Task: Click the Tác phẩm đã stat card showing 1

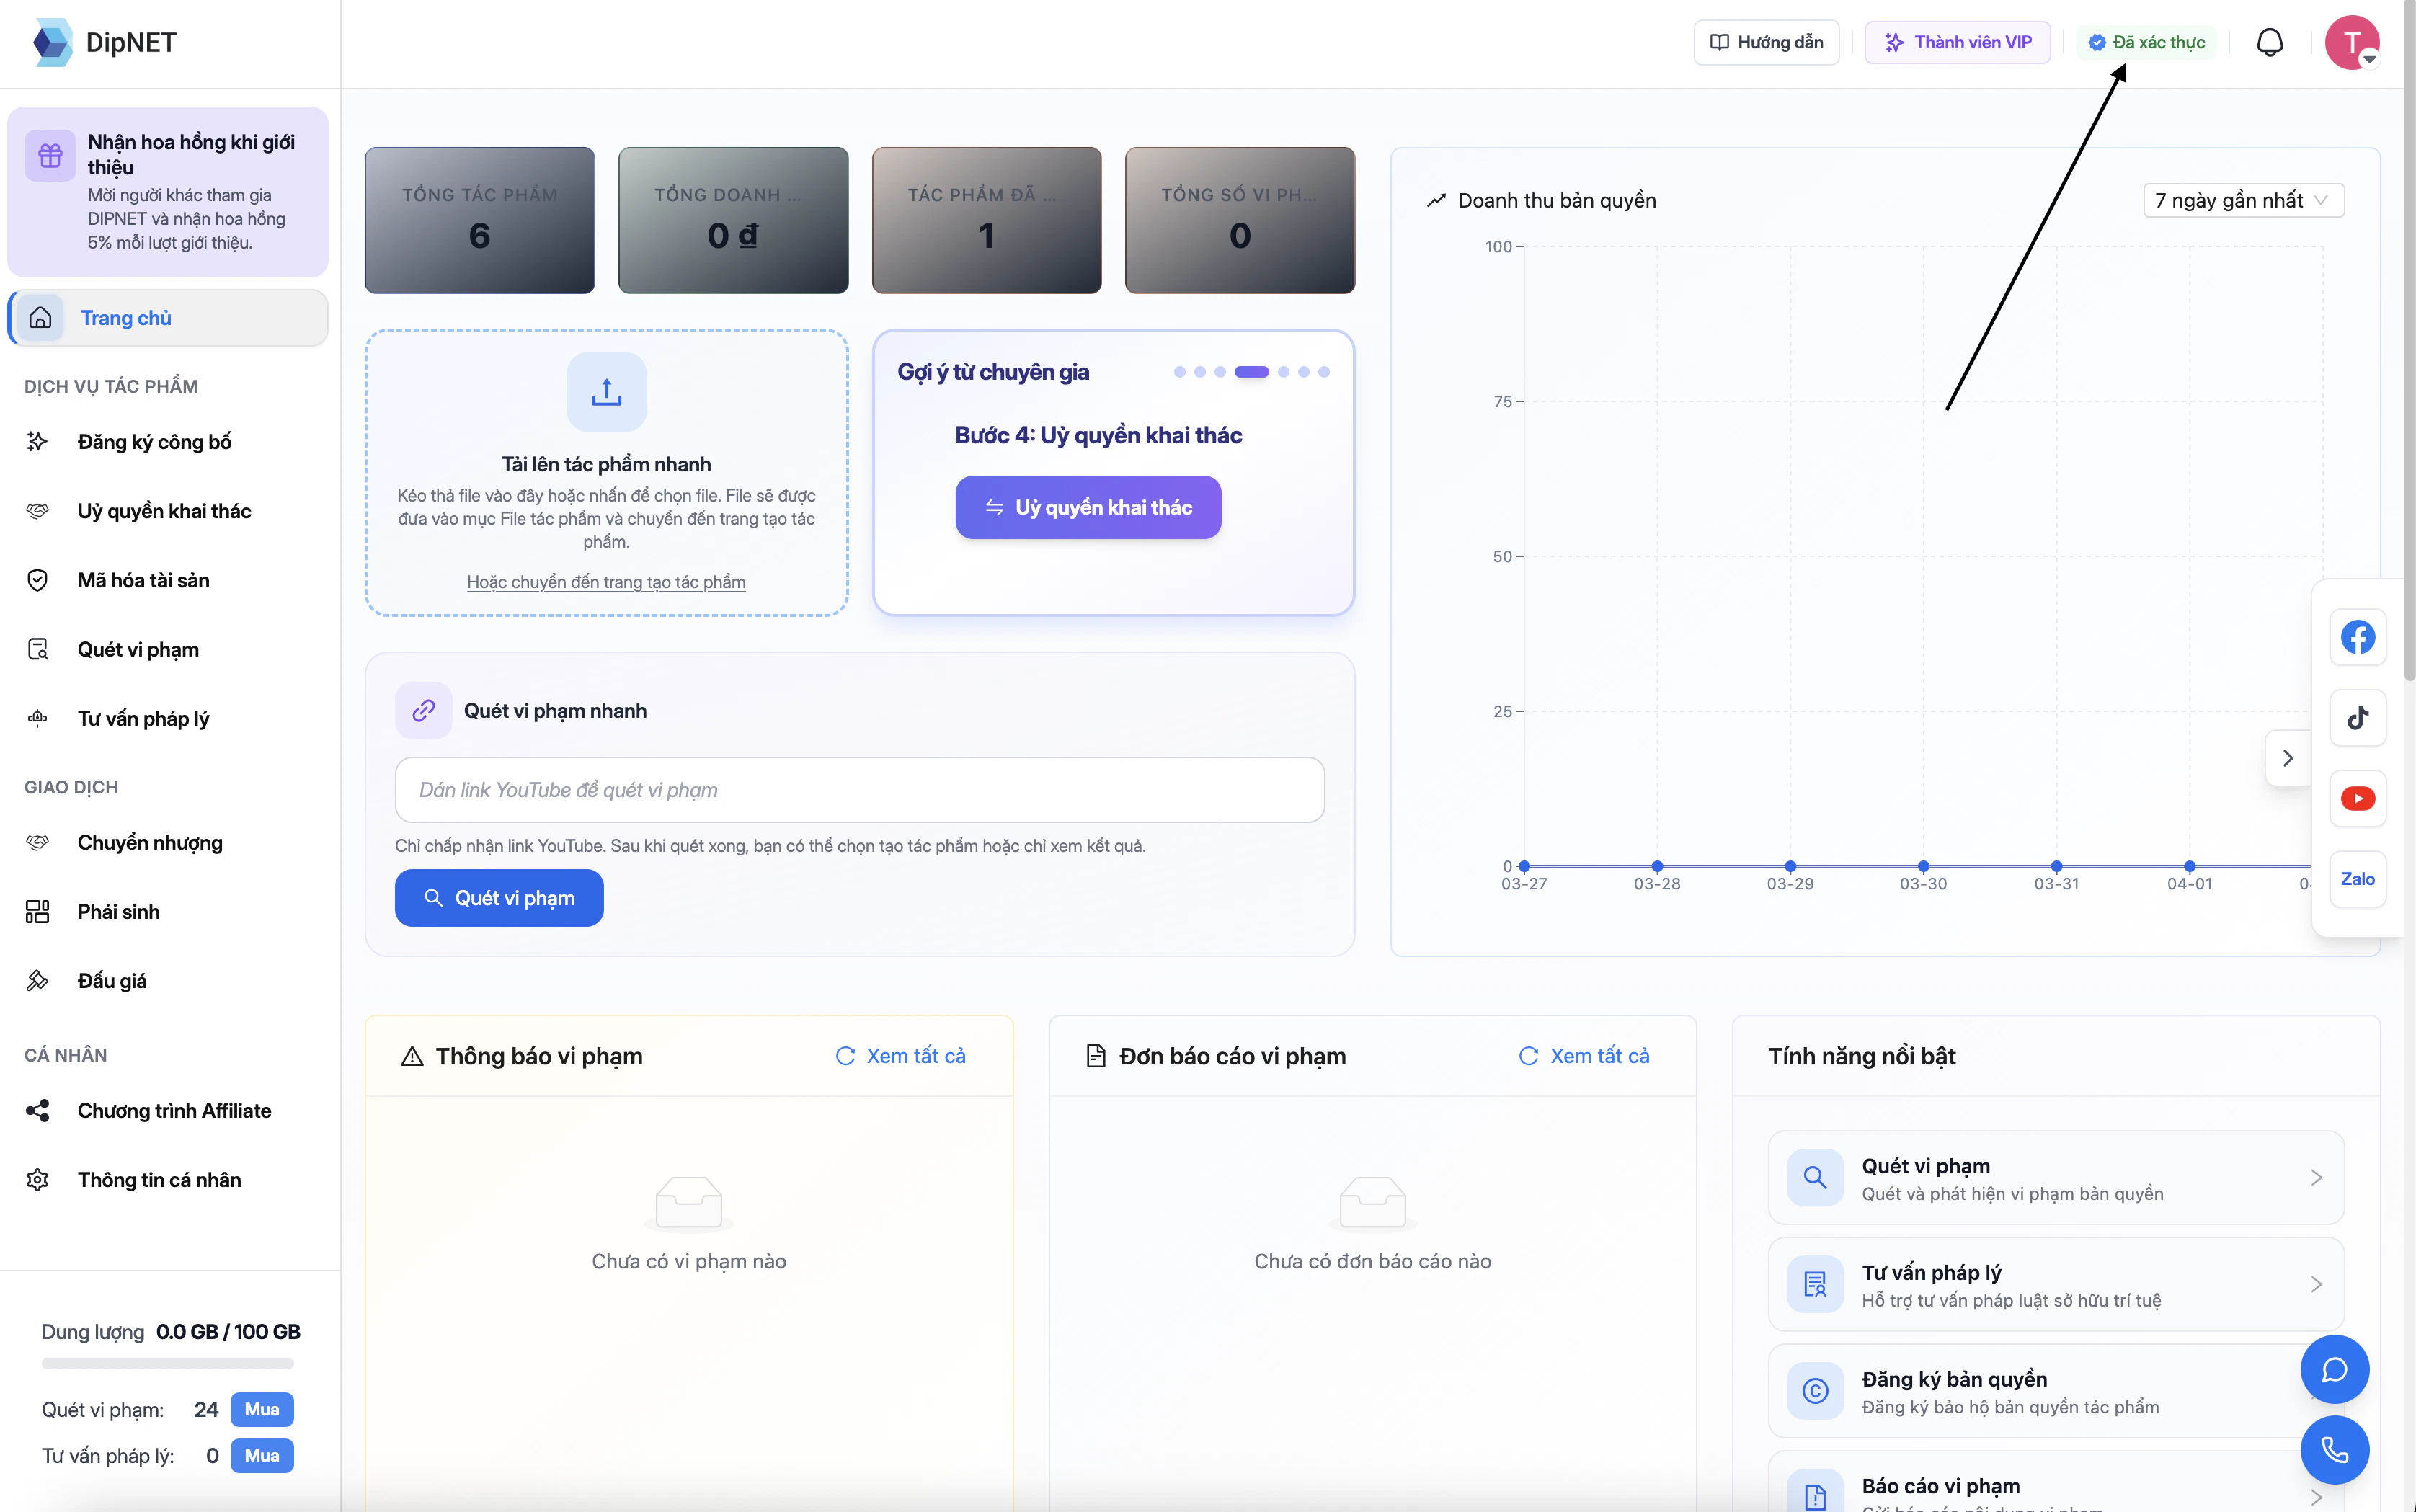Action: pyautogui.click(x=987, y=220)
